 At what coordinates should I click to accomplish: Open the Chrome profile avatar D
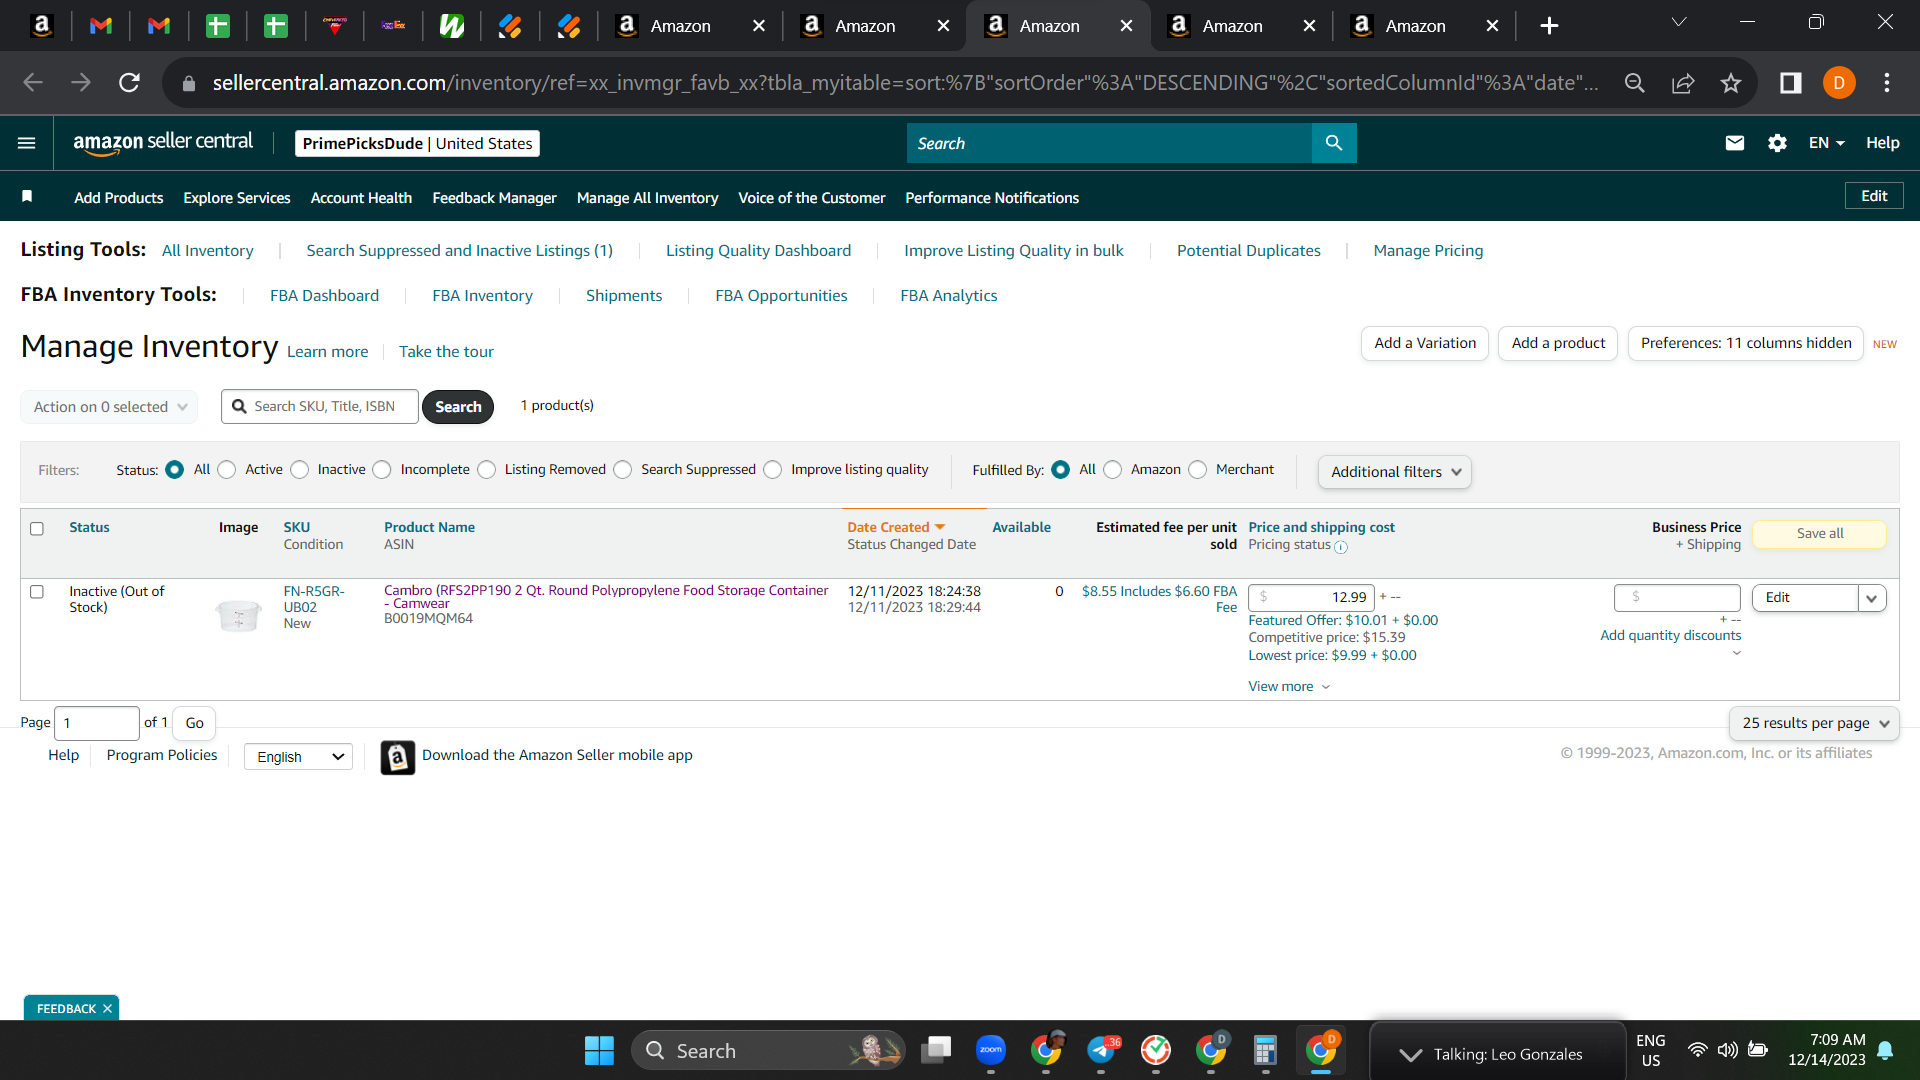[1839, 83]
